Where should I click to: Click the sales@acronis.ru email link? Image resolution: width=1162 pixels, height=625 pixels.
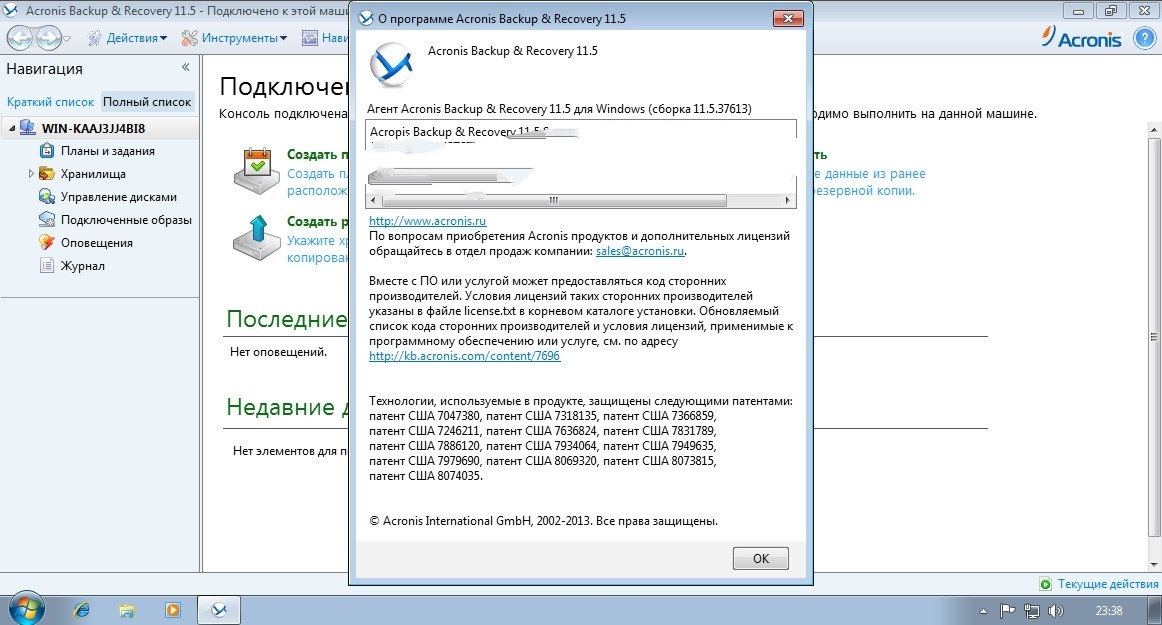coord(640,251)
